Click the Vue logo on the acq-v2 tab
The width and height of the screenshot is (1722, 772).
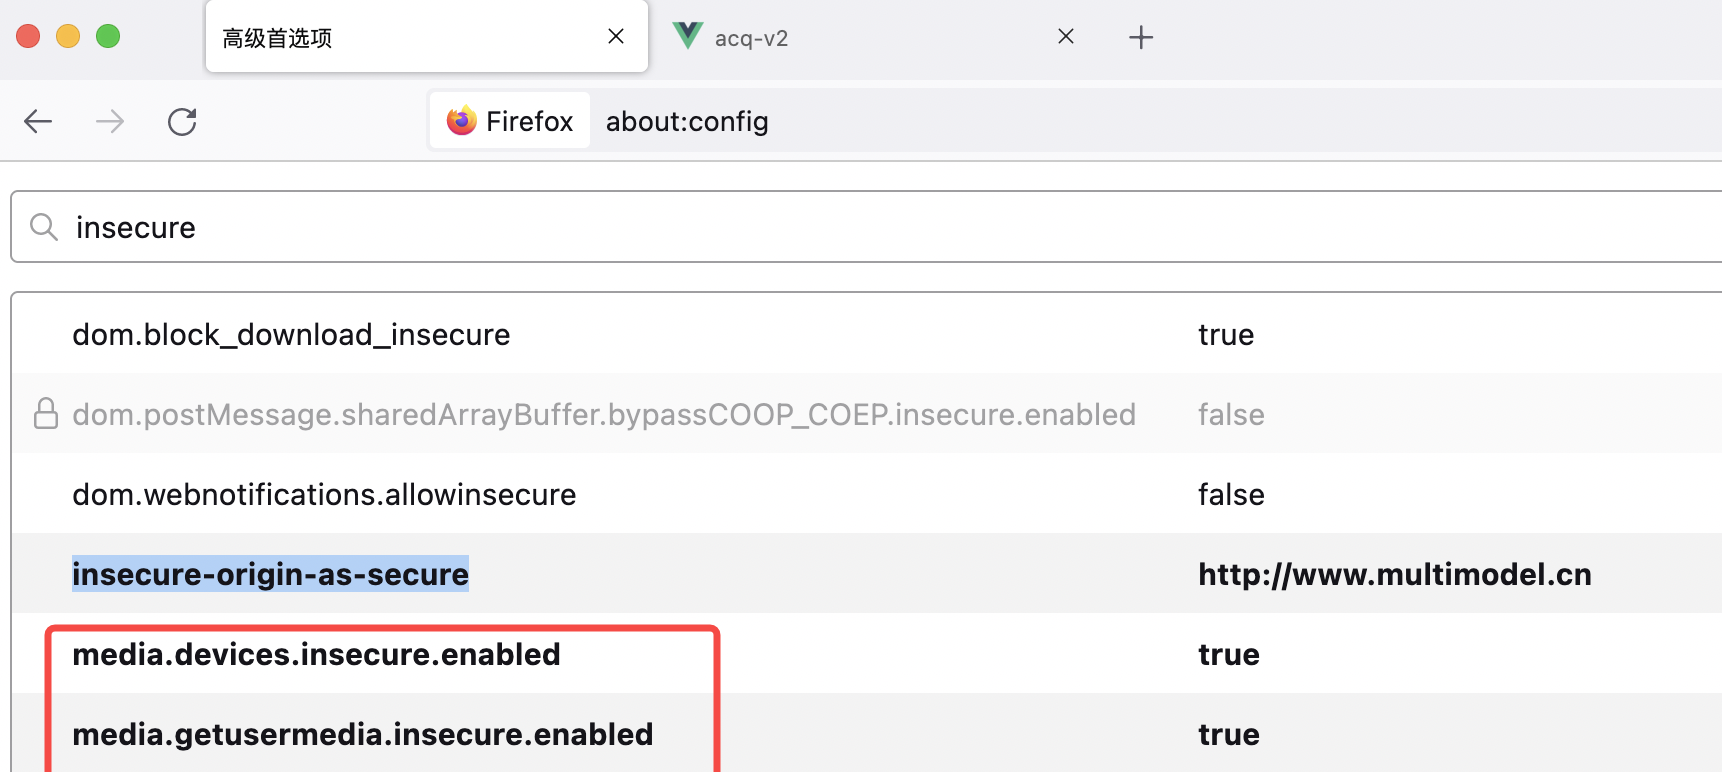click(x=687, y=35)
